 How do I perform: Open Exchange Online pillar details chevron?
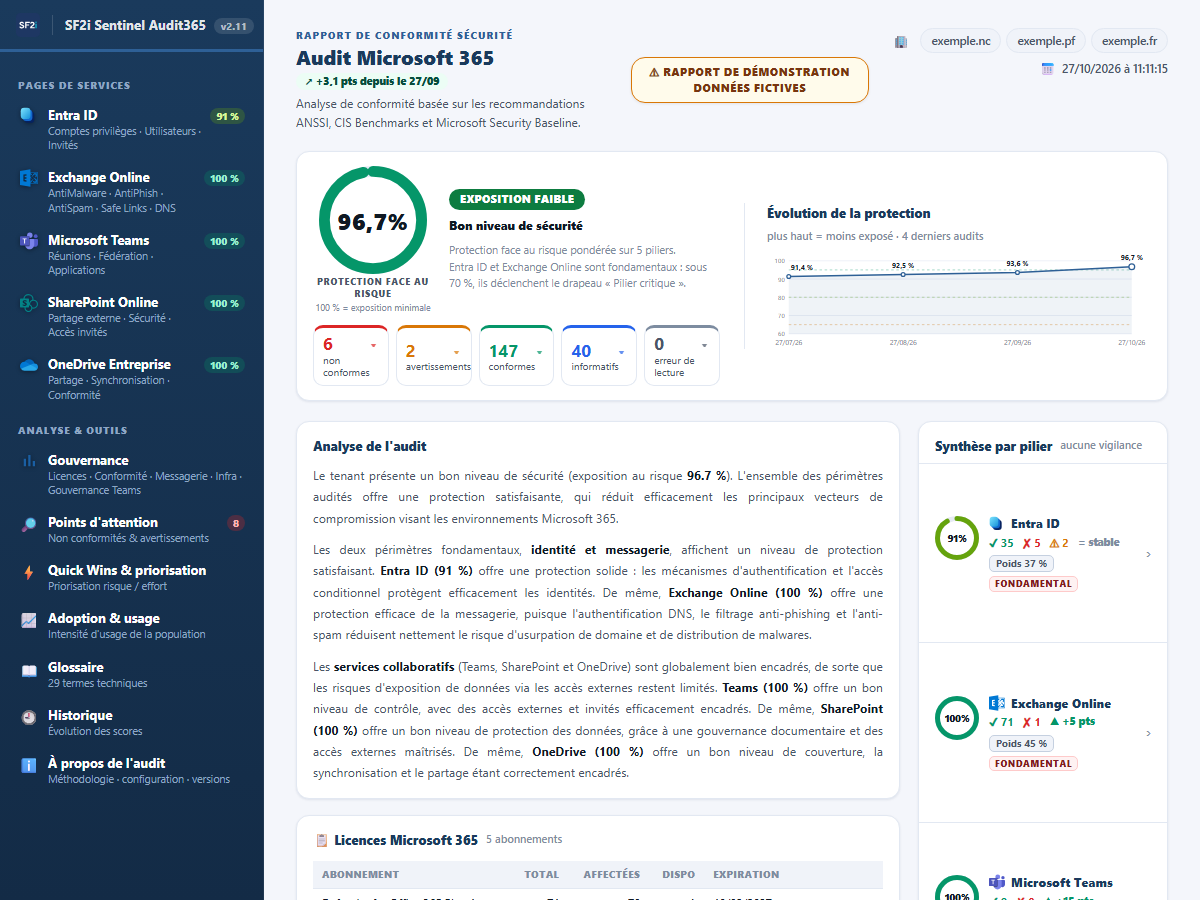[1148, 733]
